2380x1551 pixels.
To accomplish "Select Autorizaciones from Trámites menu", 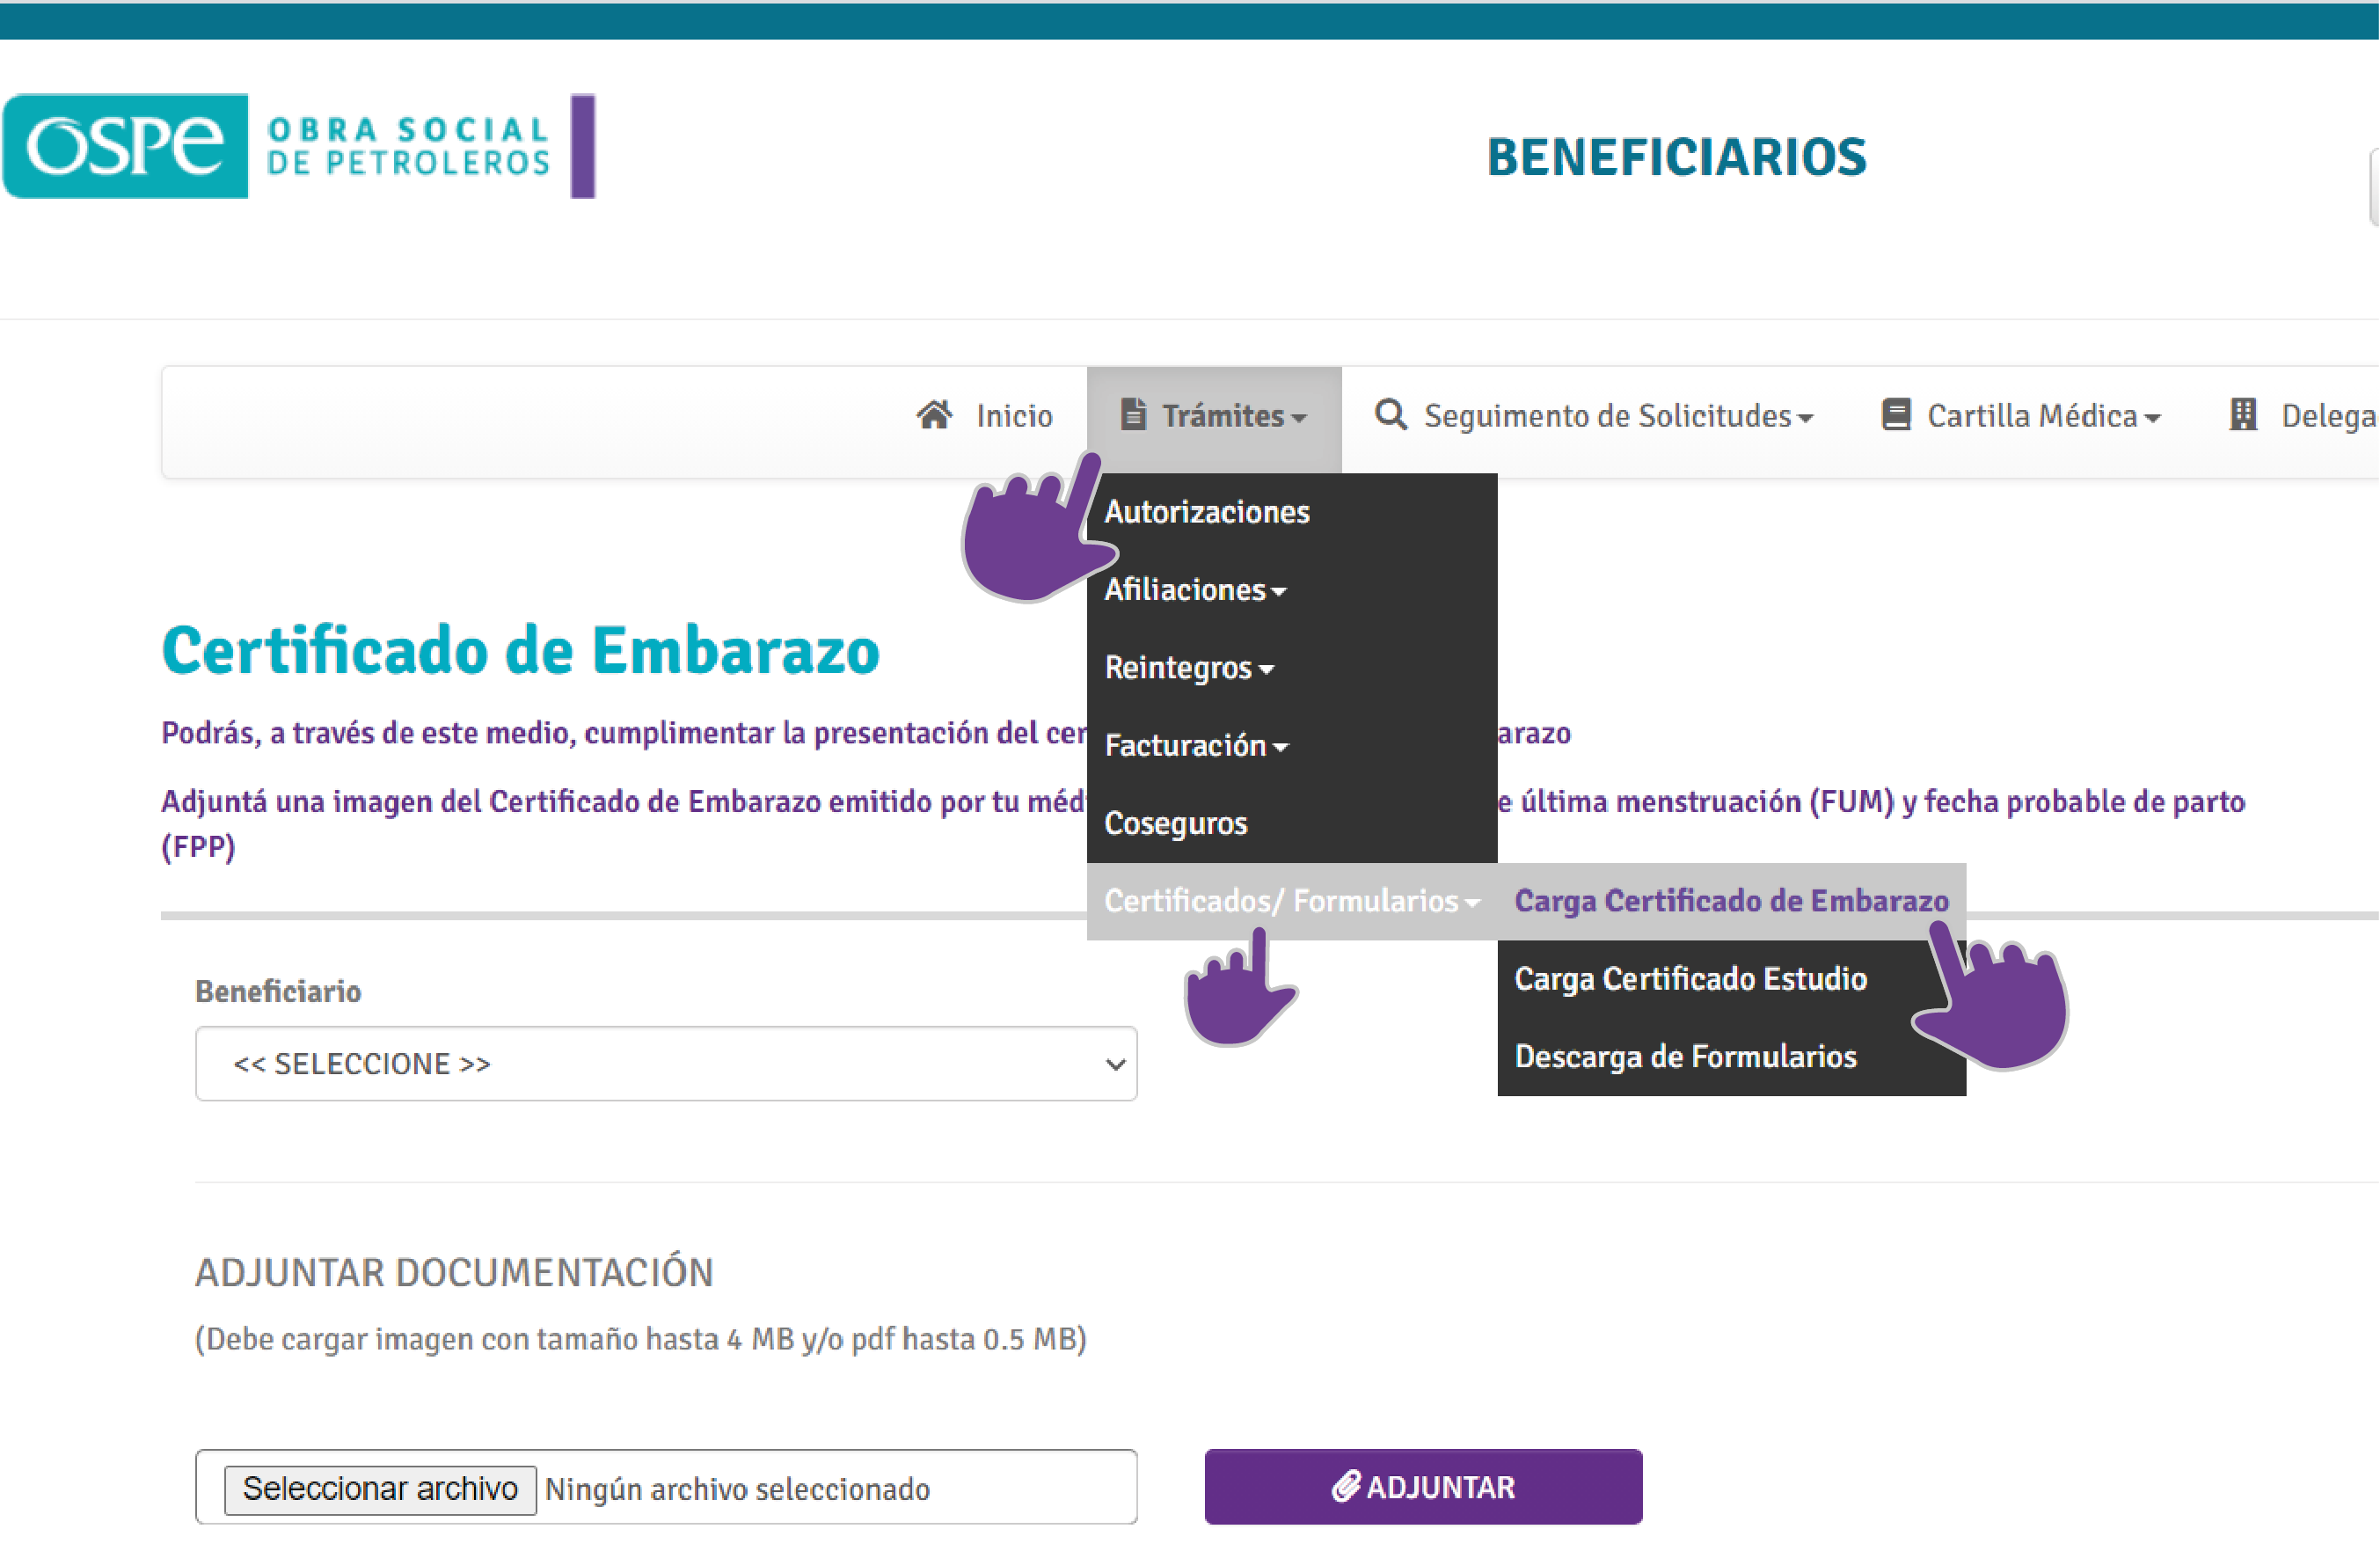I will click(x=1292, y=512).
